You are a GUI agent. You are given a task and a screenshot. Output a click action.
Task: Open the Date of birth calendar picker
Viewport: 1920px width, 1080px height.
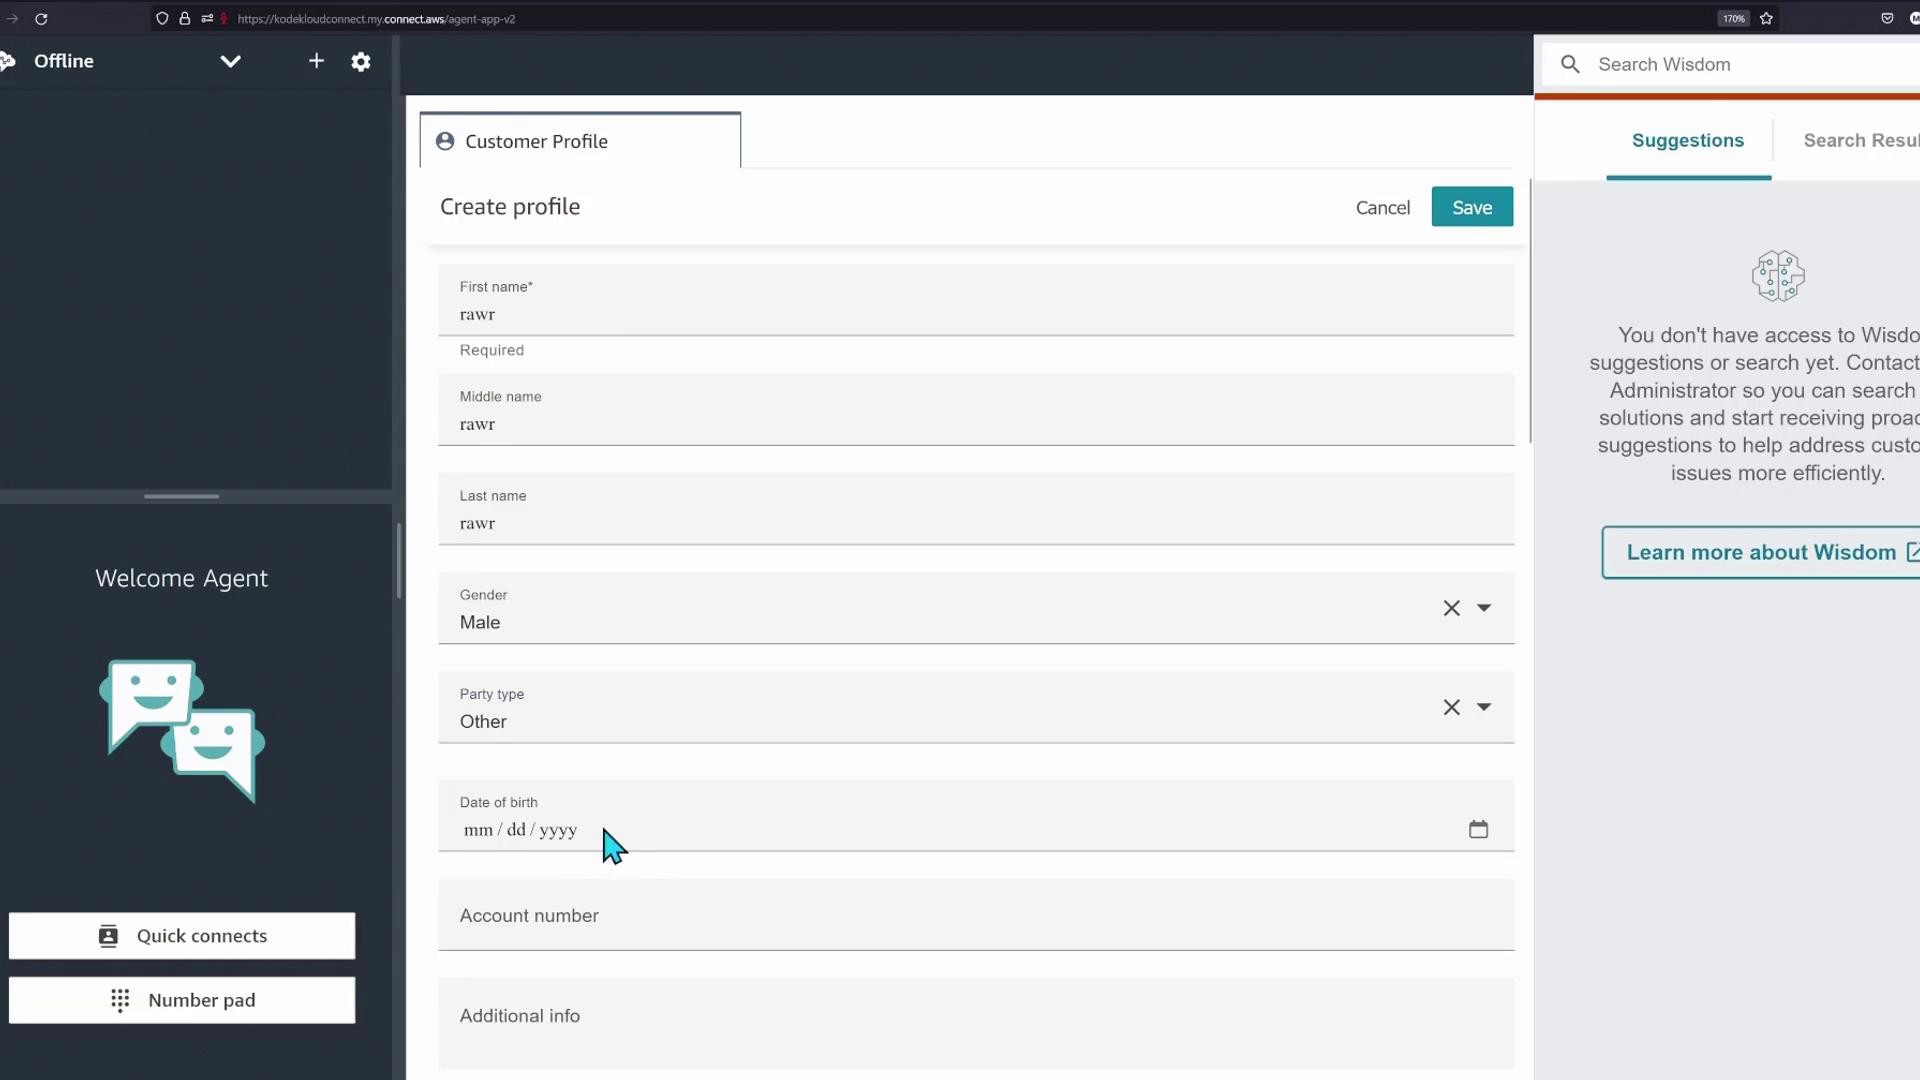click(1478, 829)
